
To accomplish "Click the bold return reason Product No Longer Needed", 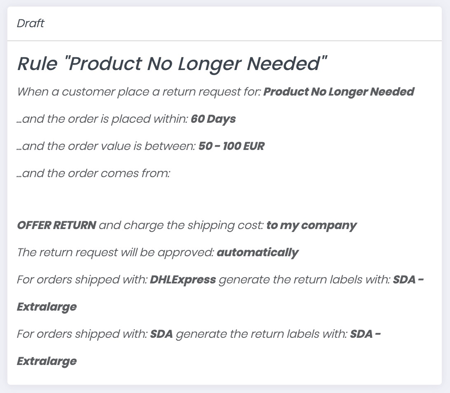I will (339, 92).
